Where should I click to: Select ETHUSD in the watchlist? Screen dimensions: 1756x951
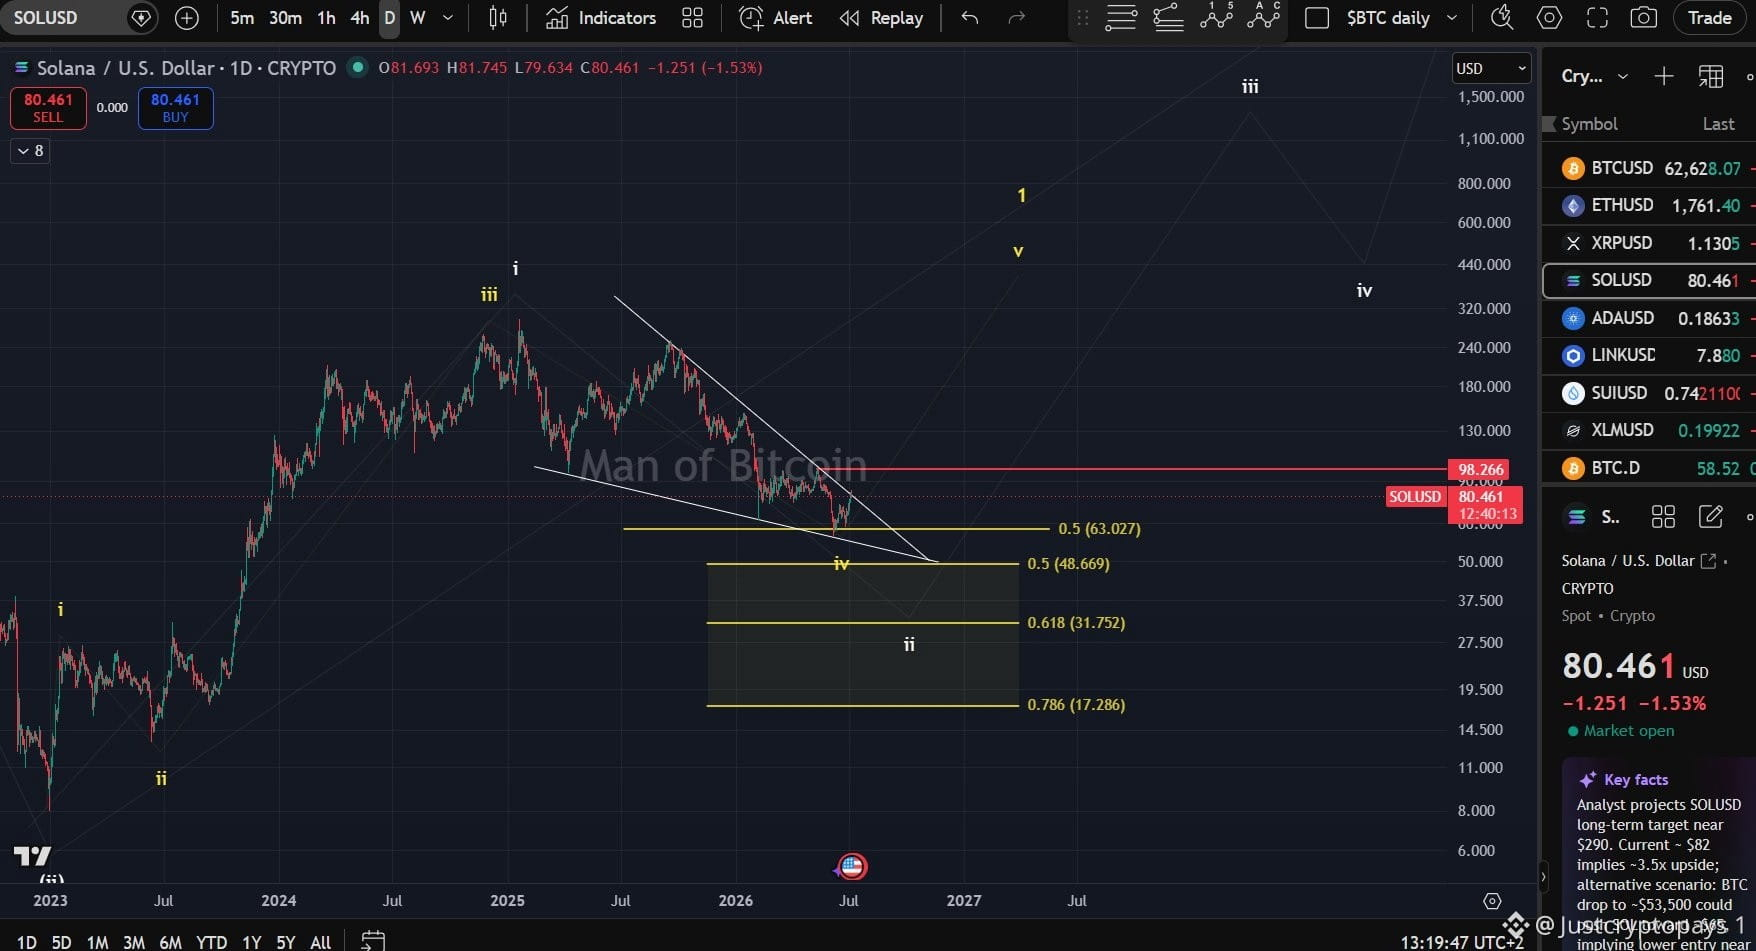[1650, 205]
